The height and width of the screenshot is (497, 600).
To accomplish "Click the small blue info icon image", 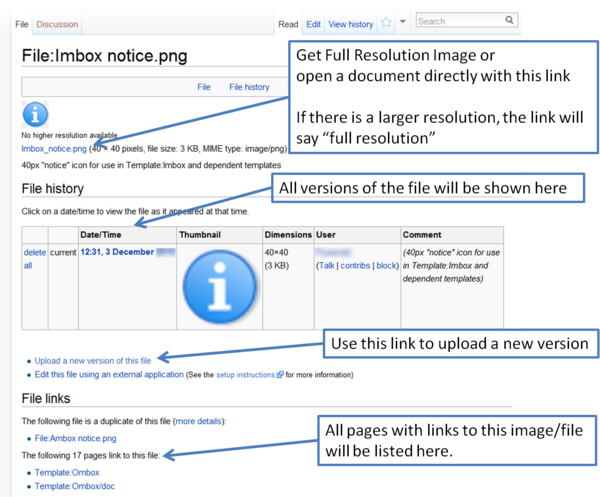I will 35,115.
